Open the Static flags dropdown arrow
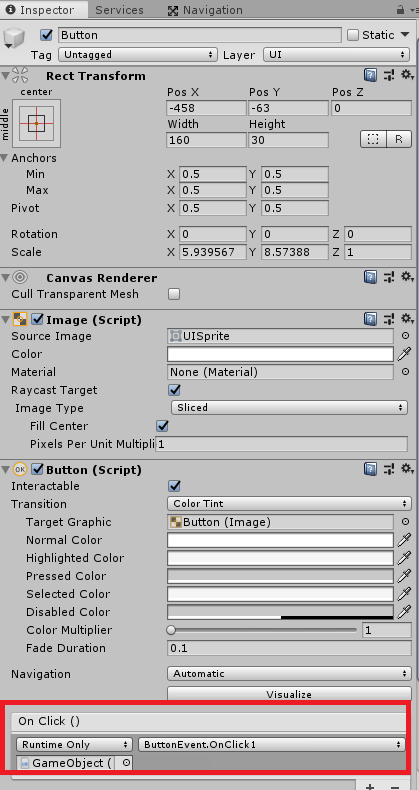 tap(405, 35)
